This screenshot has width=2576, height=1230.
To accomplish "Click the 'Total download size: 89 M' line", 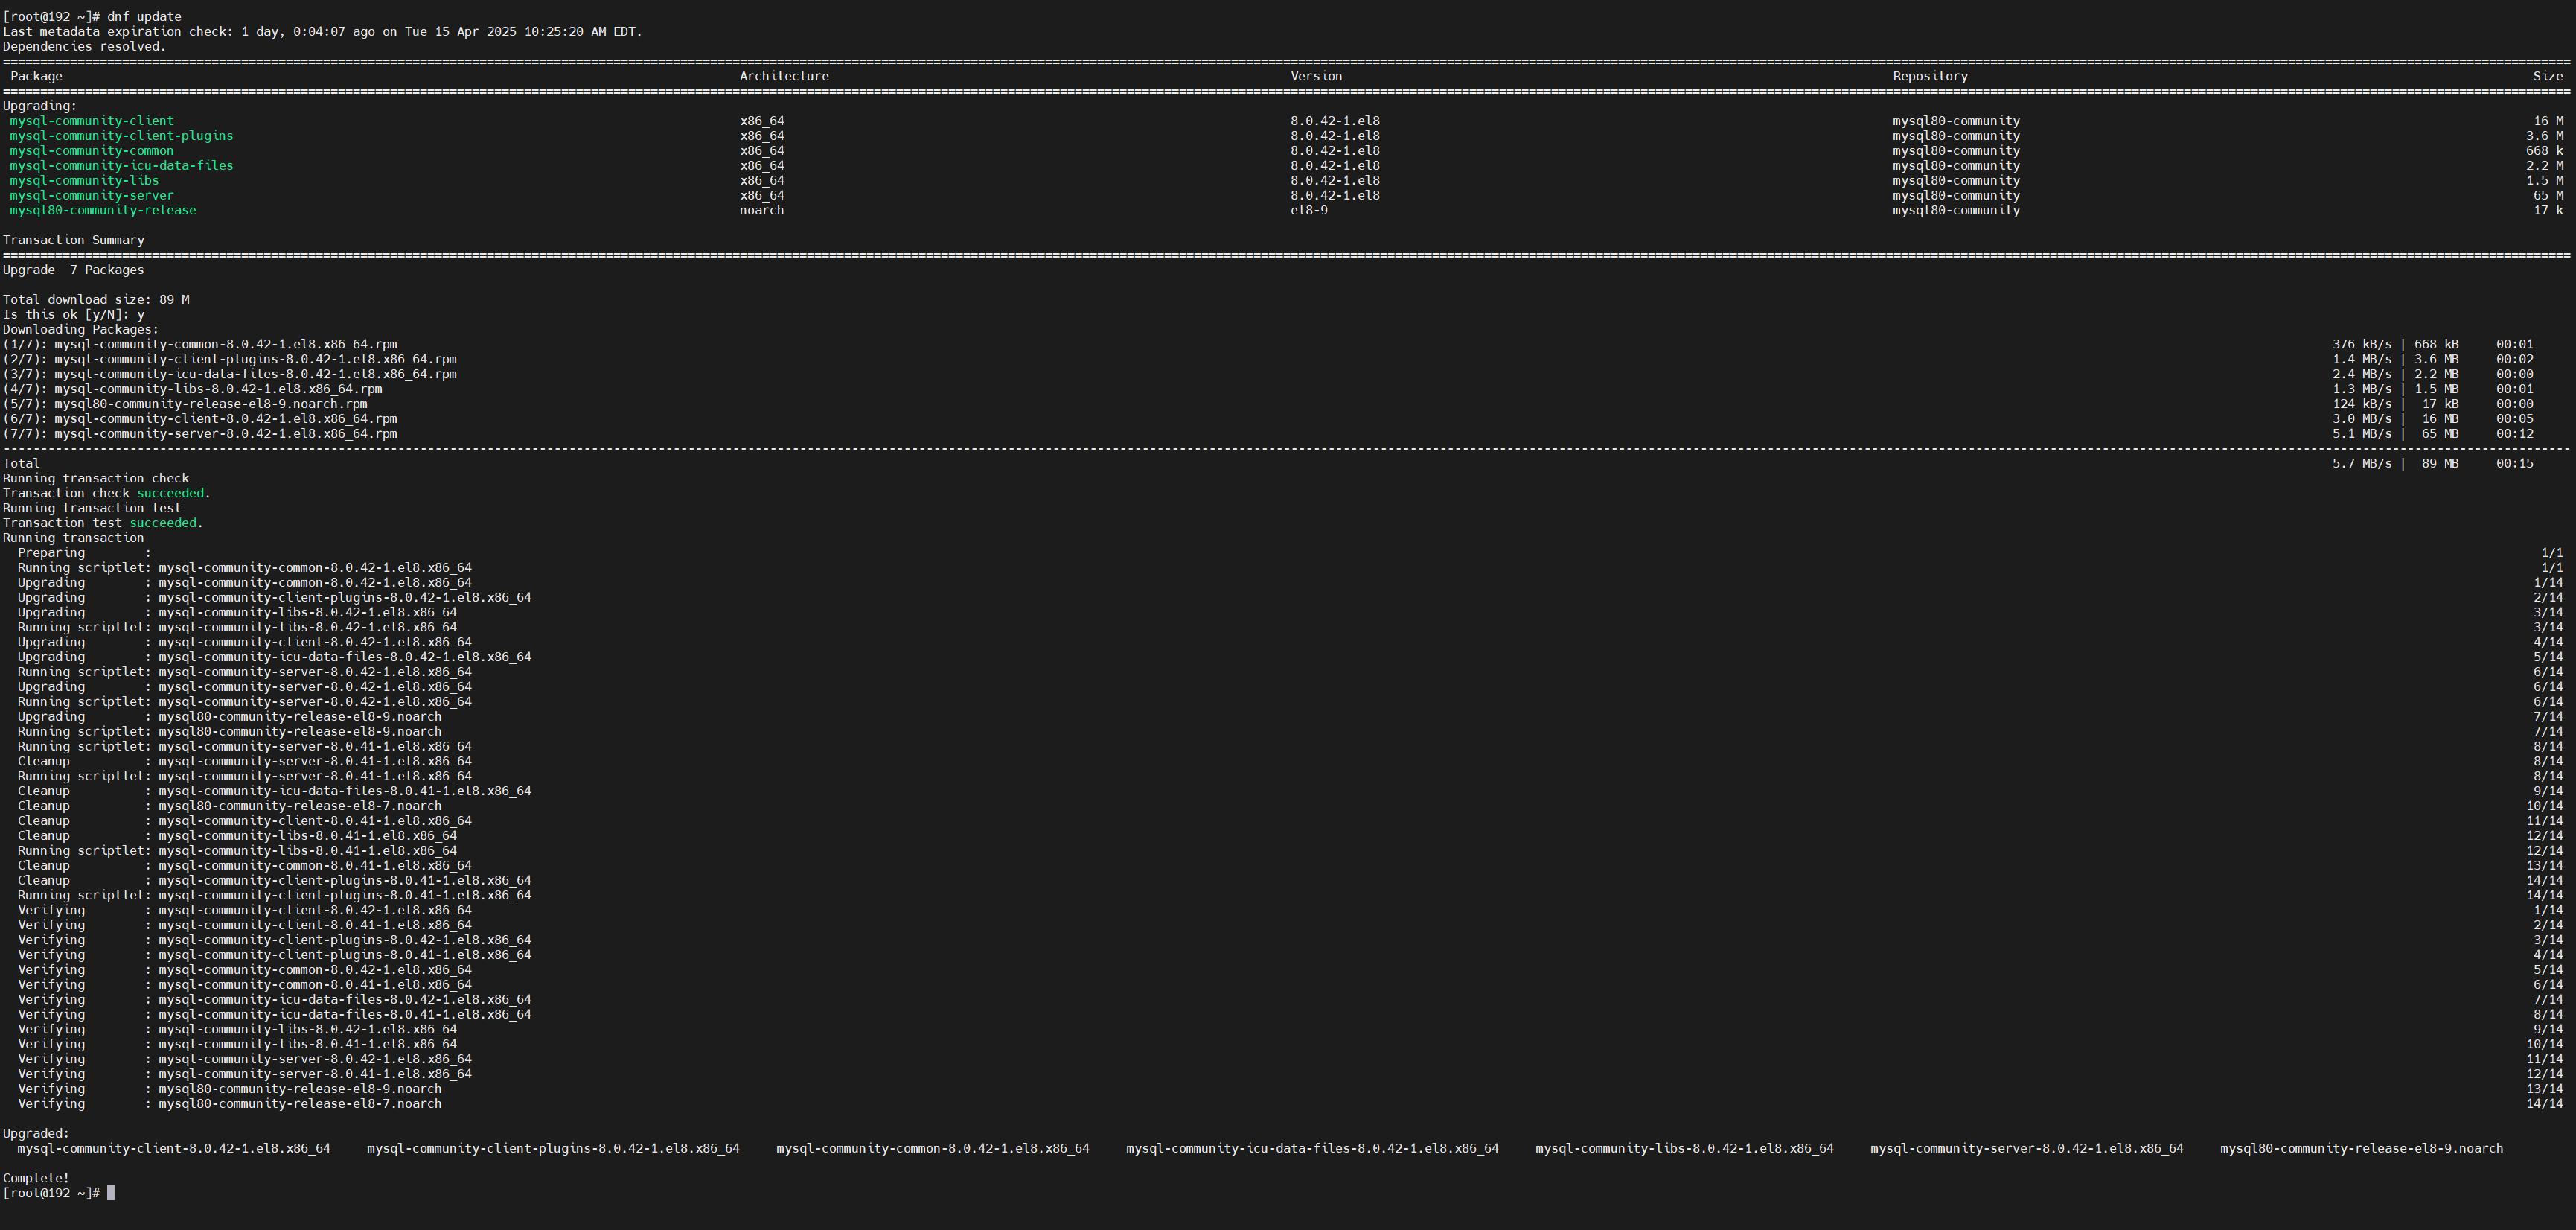I will coord(96,300).
